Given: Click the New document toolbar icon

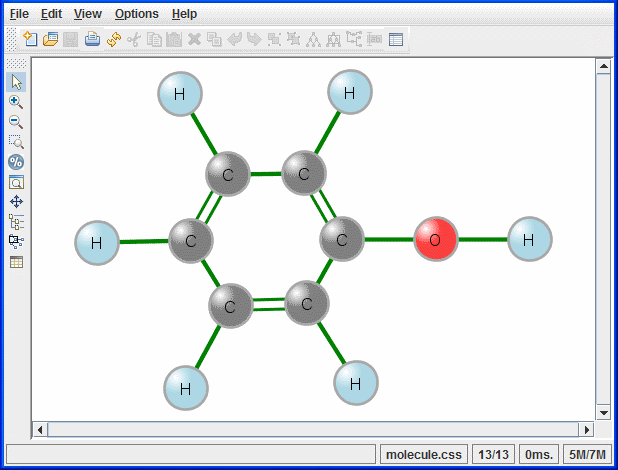Looking at the screenshot, I should pyautogui.click(x=30, y=40).
